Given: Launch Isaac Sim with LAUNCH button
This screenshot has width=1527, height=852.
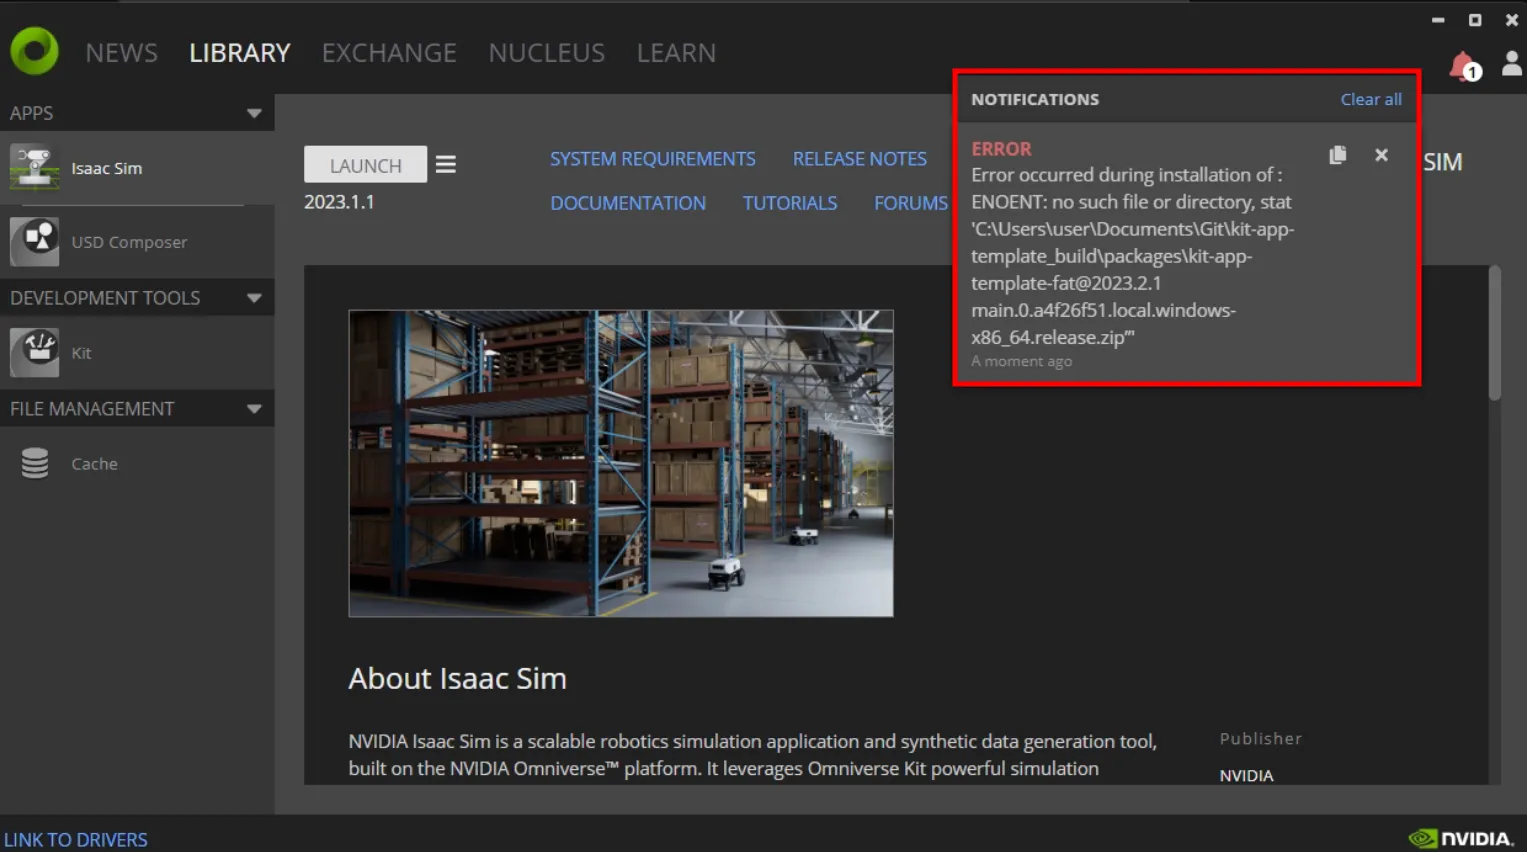Looking at the screenshot, I should [365, 165].
